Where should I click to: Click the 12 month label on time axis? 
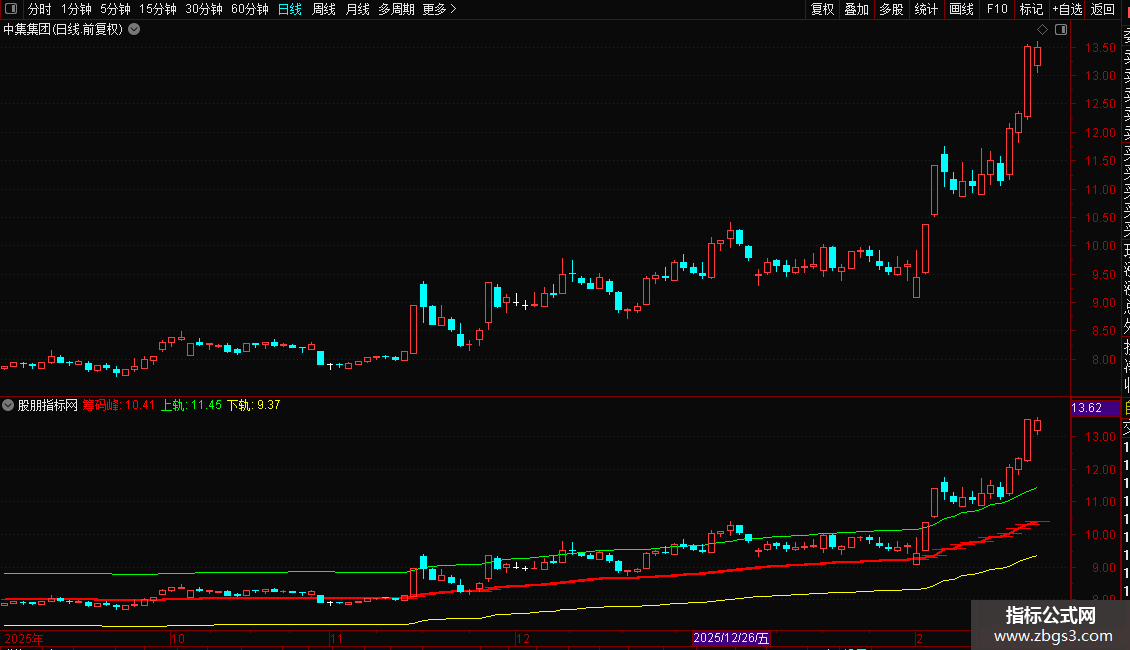[x=523, y=638]
